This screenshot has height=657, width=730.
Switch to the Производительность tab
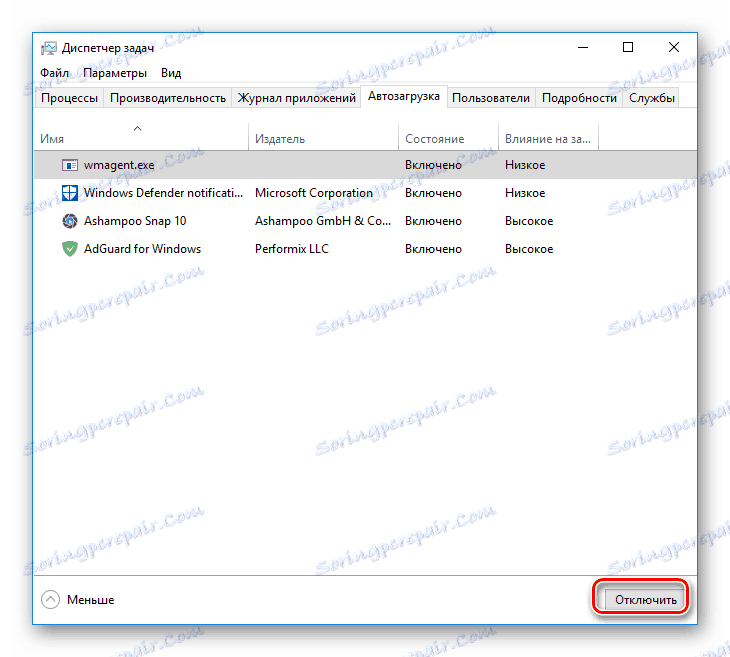(x=168, y=98)
